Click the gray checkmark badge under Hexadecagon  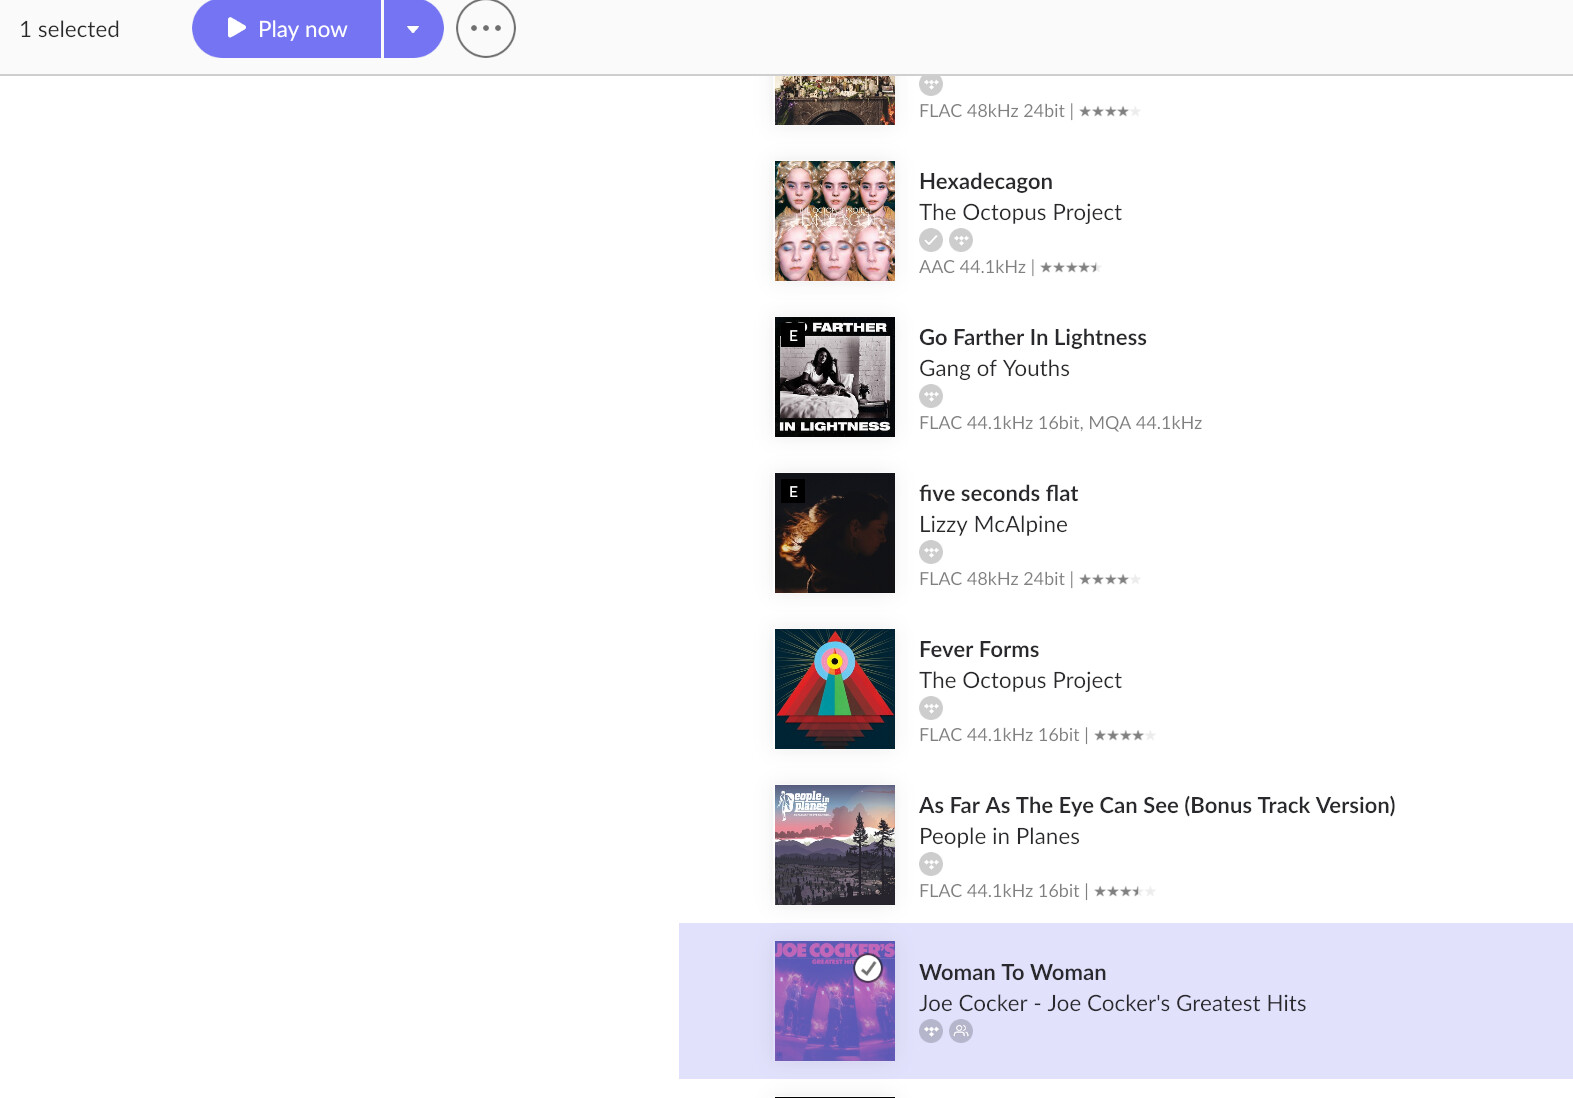pos(931,240)
